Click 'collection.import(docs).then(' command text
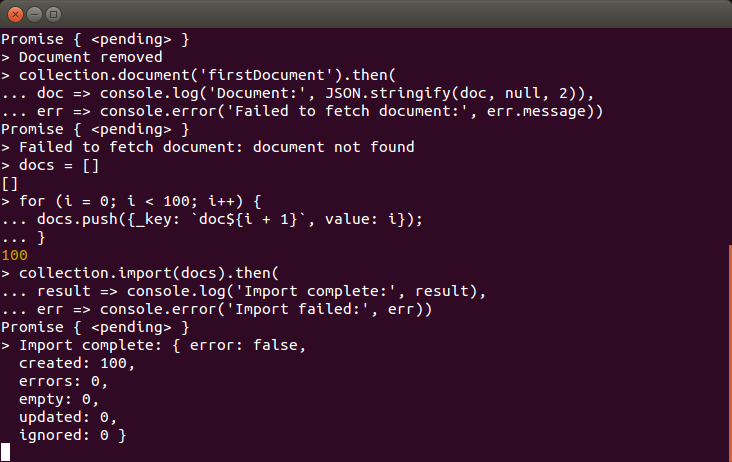 coord(148,273)
